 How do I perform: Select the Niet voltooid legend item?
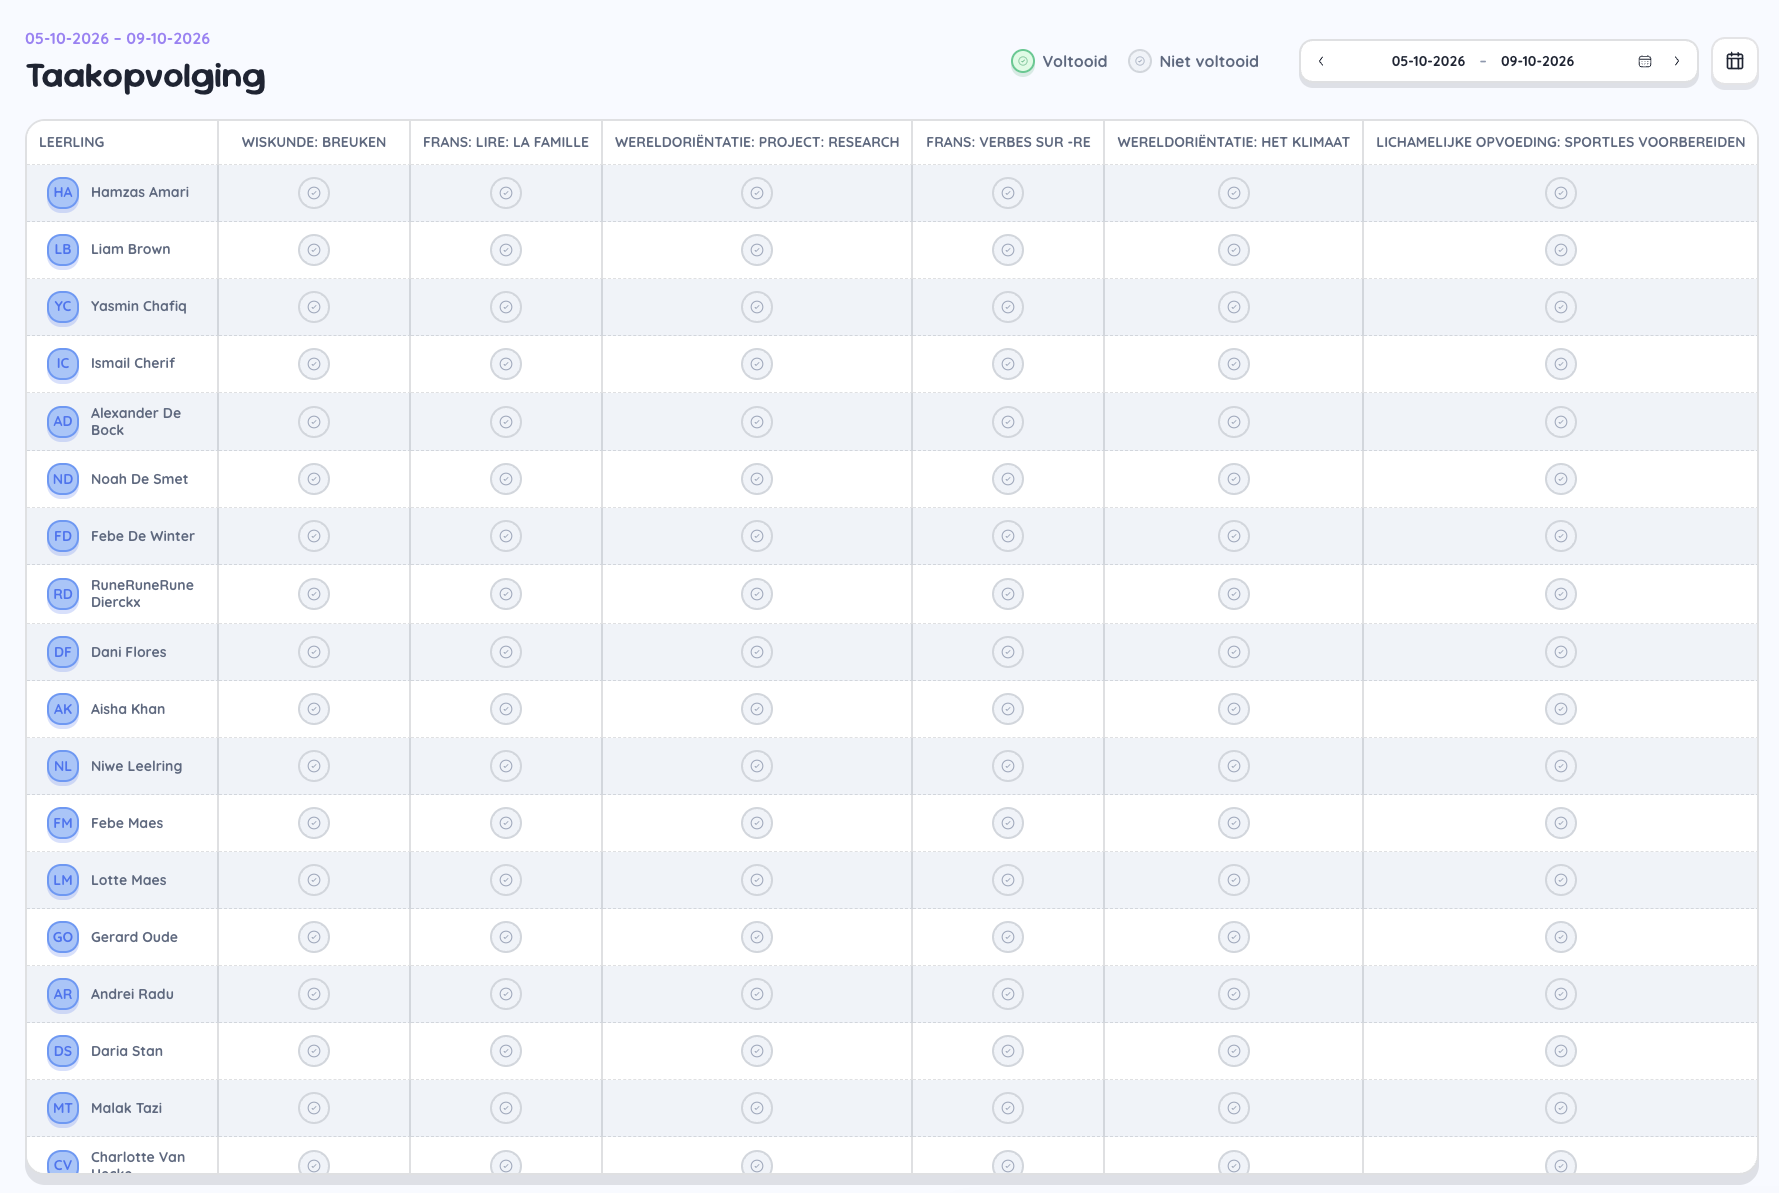(x=1193, y=61)
